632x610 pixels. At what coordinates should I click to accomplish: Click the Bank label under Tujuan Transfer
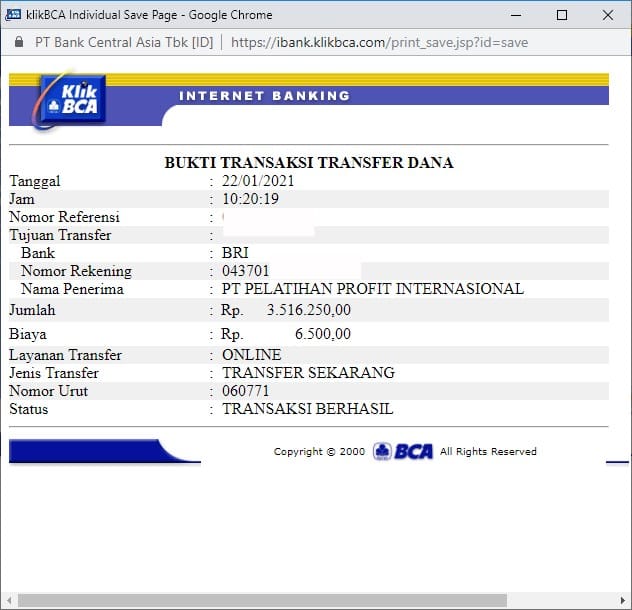pos(38,253)
